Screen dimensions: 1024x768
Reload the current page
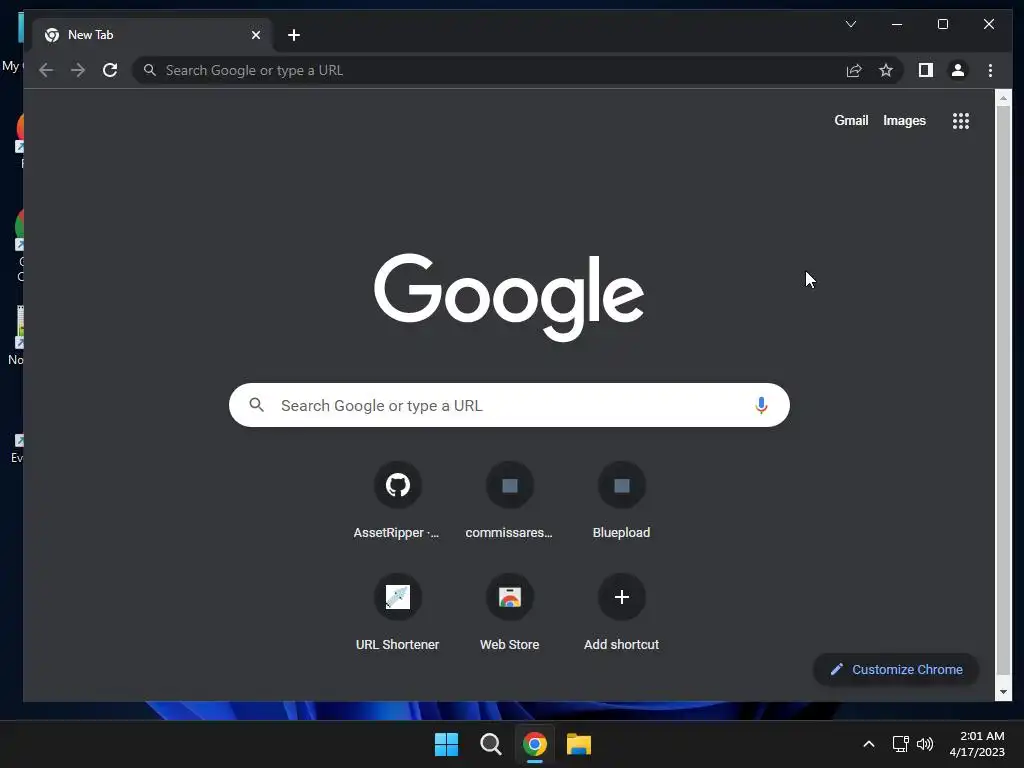click(x=110, y=71)
